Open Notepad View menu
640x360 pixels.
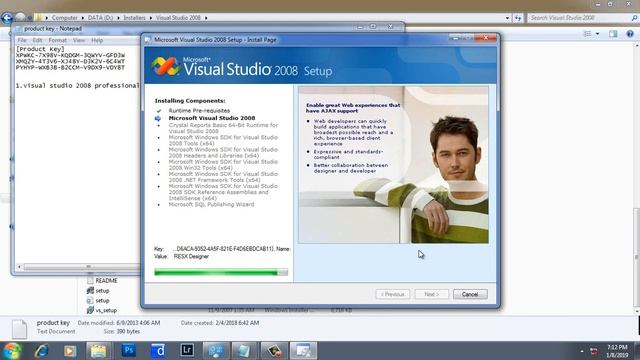79,40
